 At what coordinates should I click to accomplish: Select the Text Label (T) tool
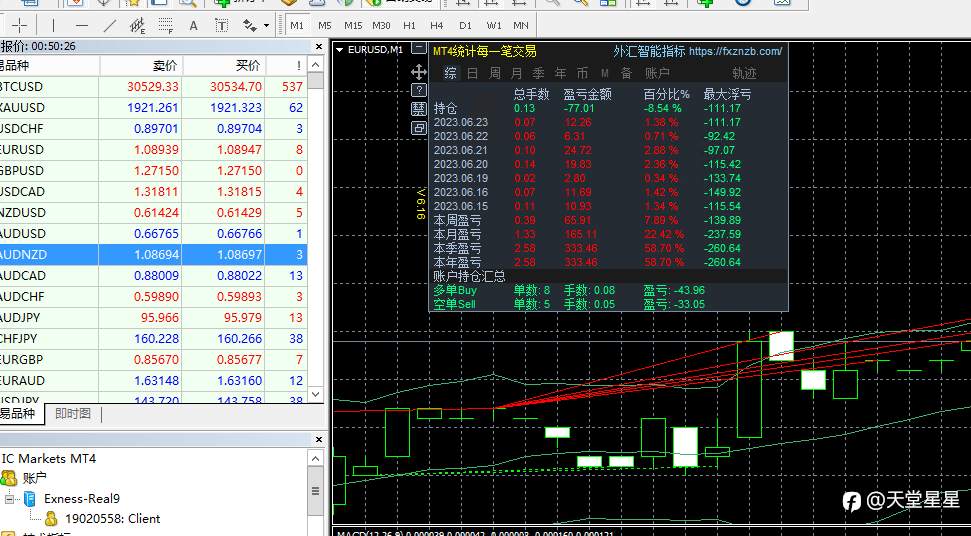click(221, 25)
